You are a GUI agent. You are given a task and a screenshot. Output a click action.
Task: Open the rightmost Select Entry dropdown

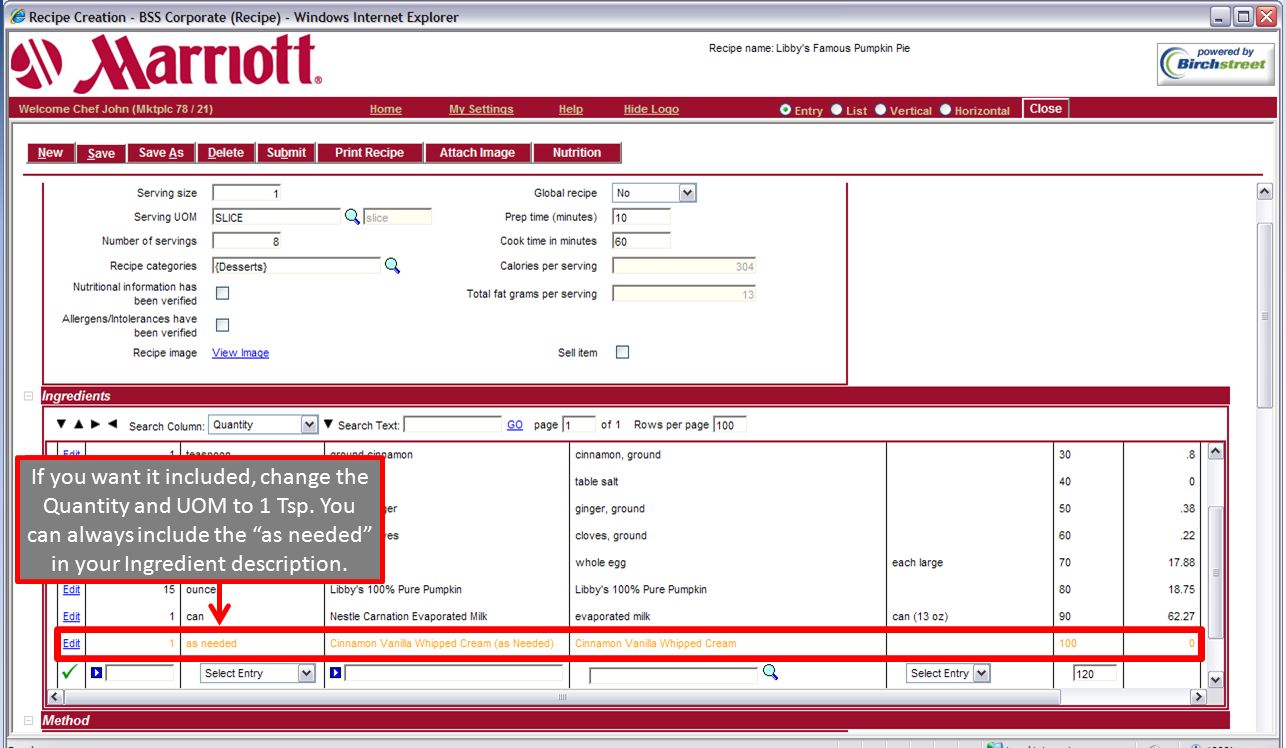click(x=948, y=674)
